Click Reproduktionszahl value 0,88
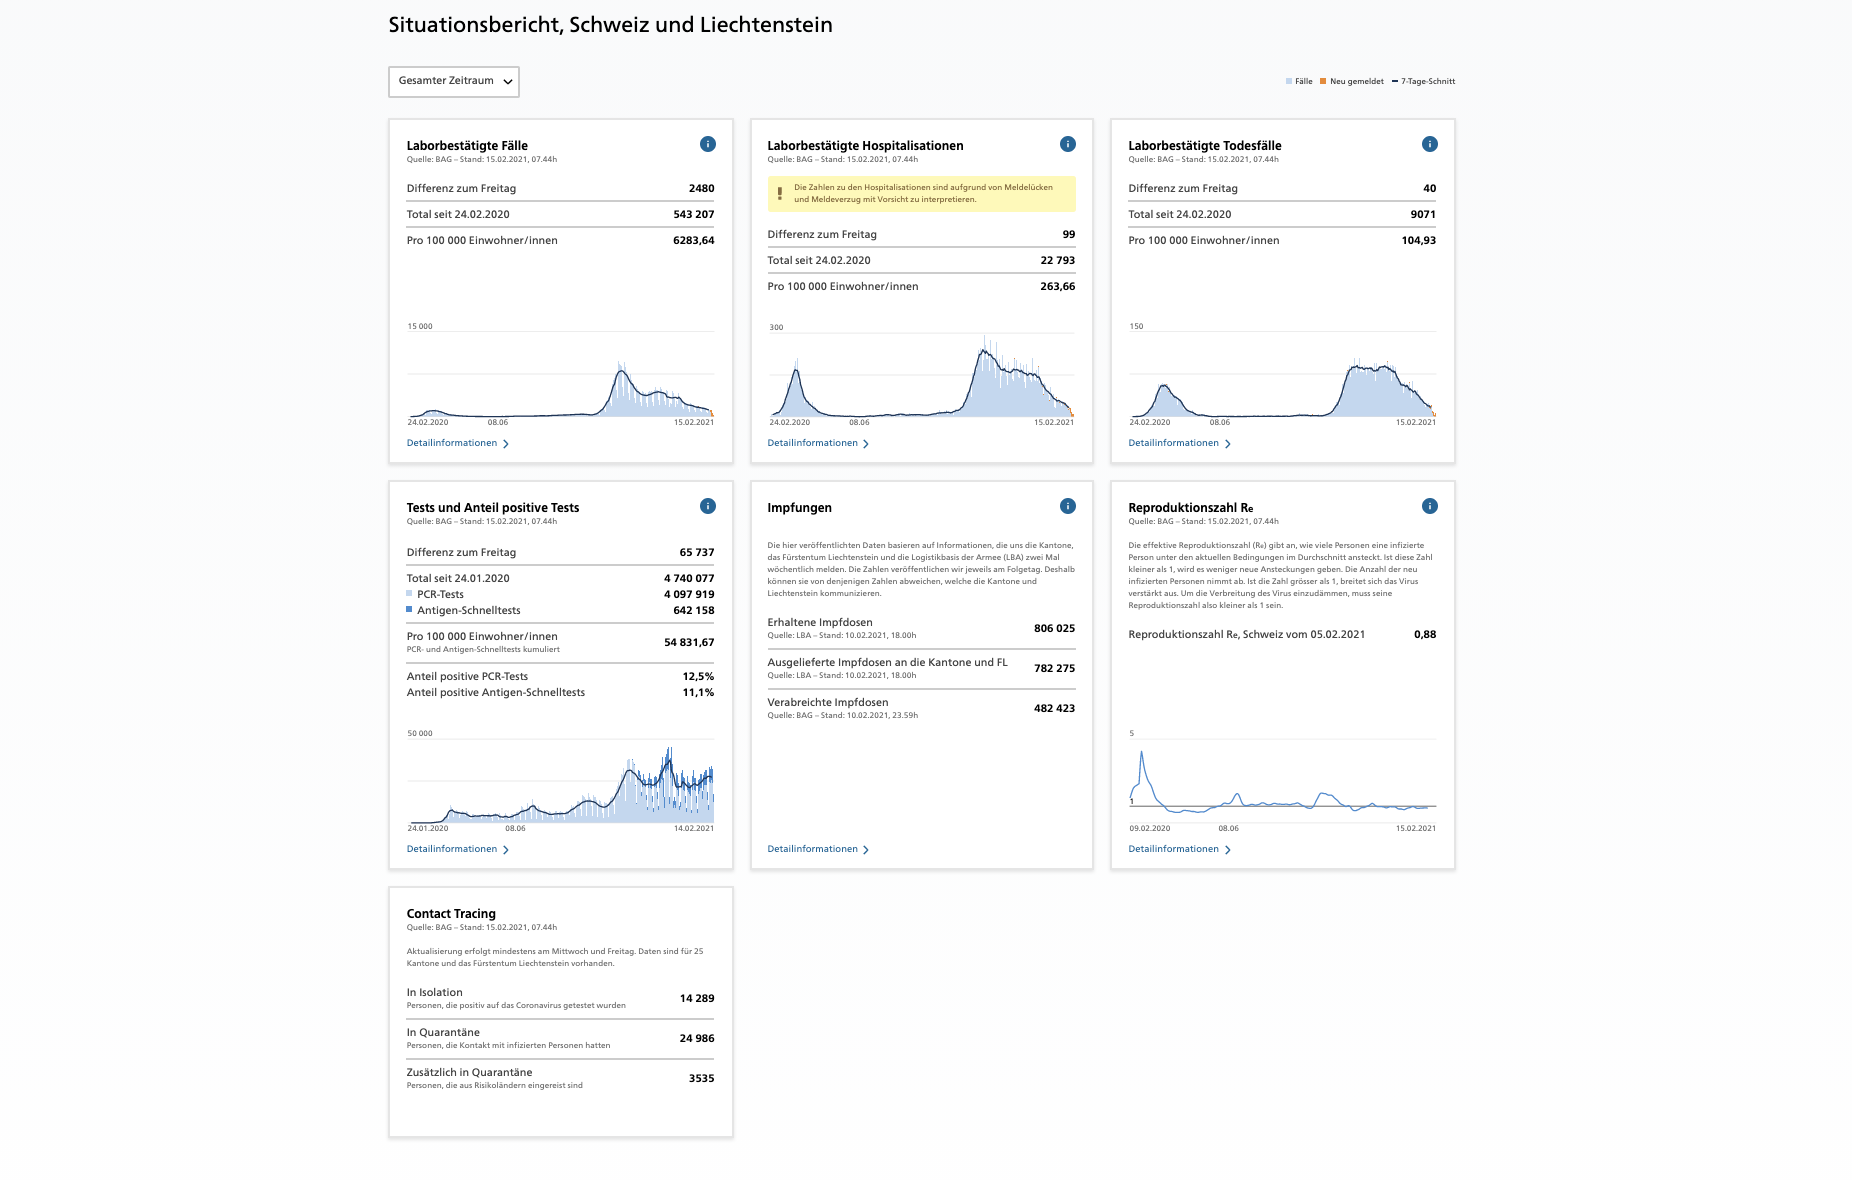1852x1180 pixels. click(1425, 634)
